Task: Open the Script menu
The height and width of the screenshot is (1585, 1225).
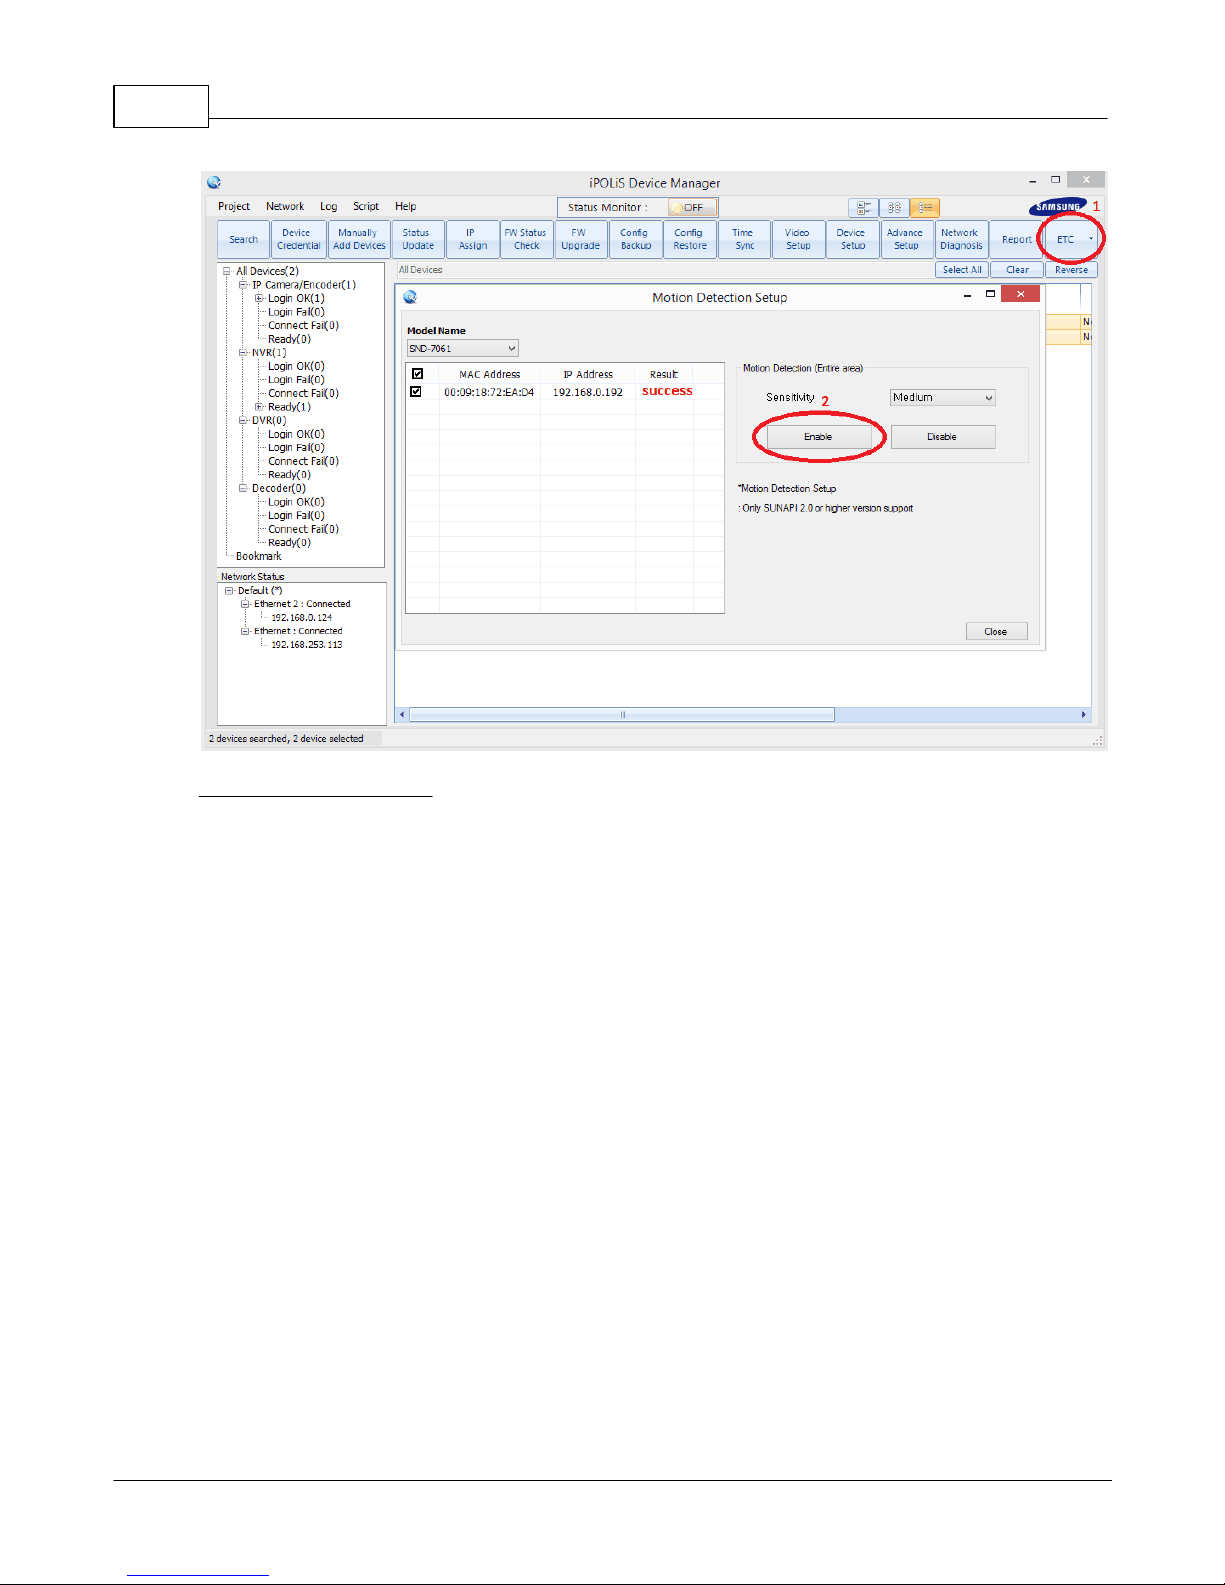Action: 366,207
